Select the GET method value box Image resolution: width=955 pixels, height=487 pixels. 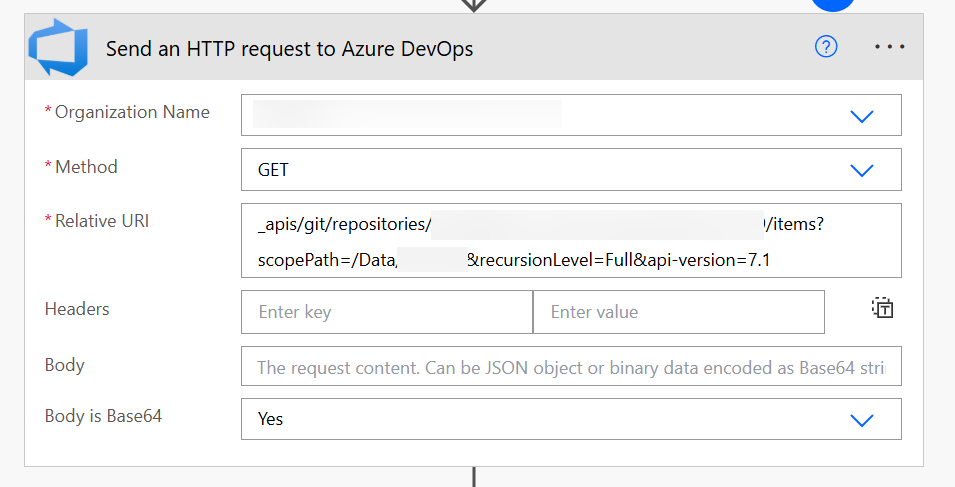pos(571,170)
